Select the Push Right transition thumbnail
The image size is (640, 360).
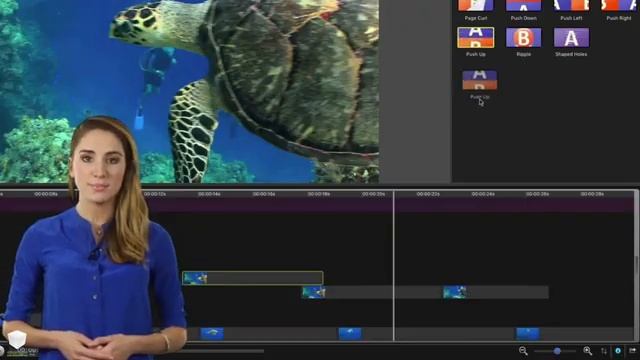619,5
